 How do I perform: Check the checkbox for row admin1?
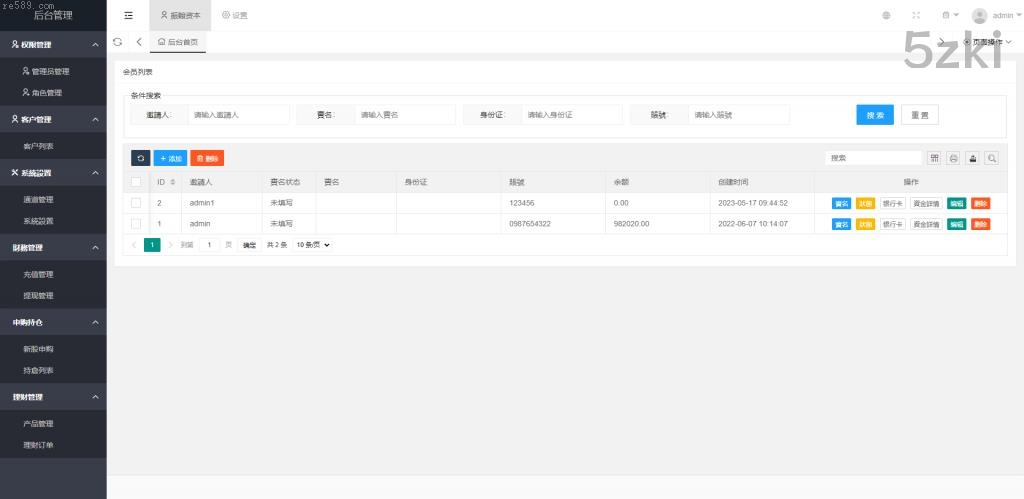click(136, 203)
